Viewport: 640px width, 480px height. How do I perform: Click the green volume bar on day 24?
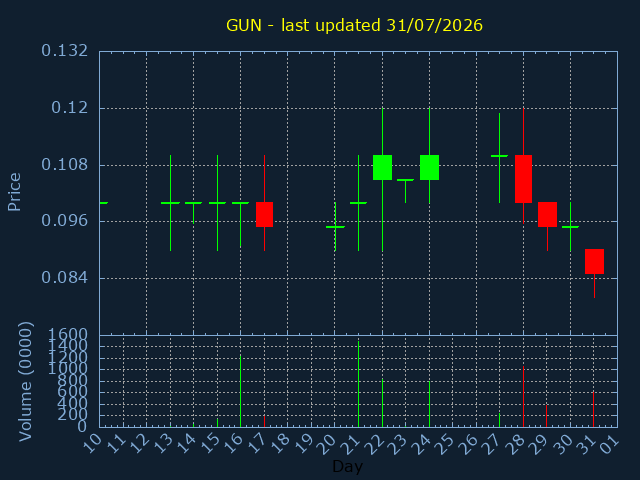(429, 404)
